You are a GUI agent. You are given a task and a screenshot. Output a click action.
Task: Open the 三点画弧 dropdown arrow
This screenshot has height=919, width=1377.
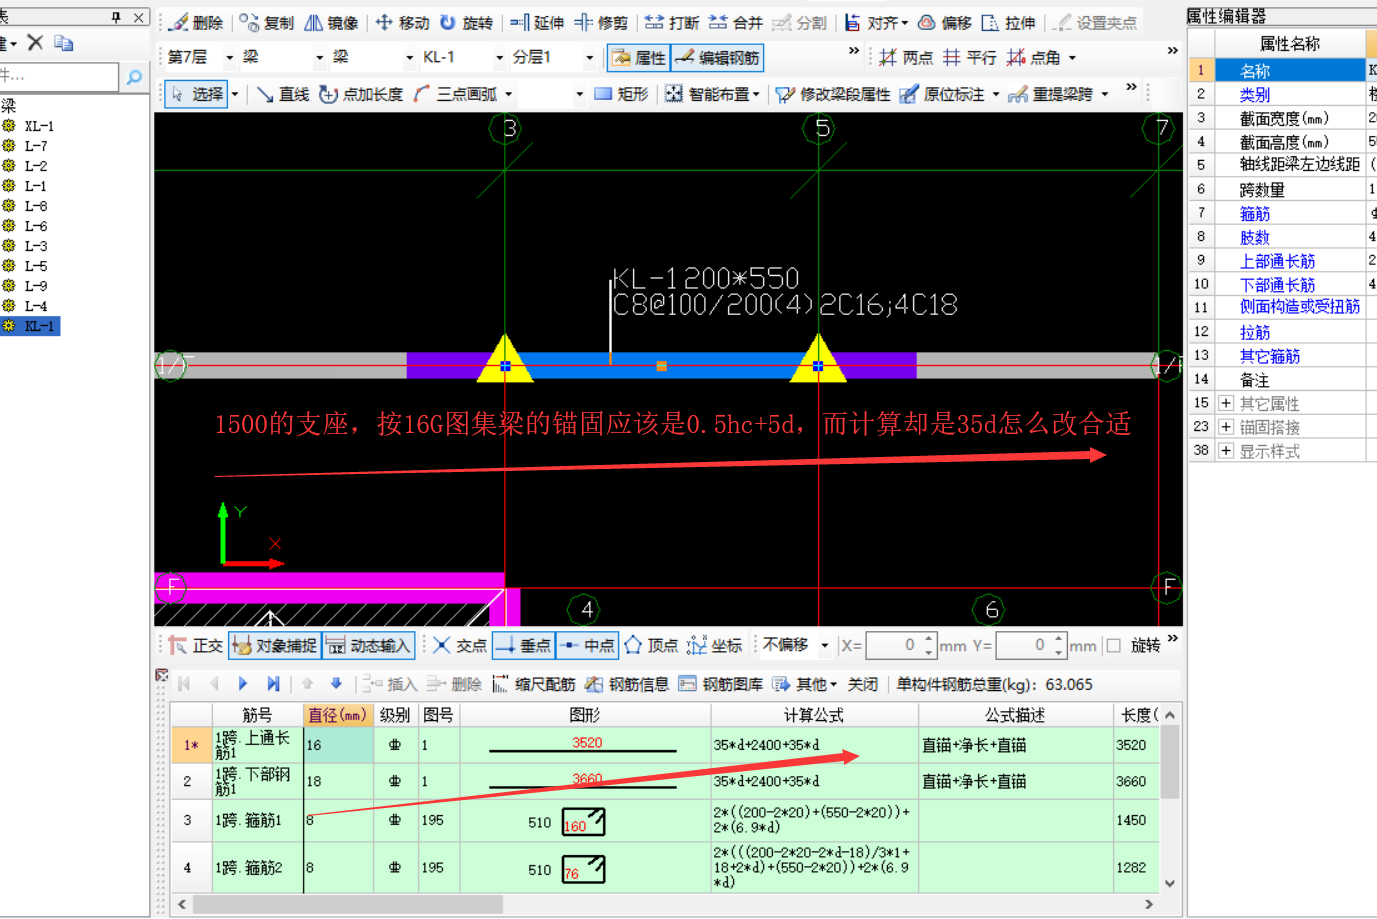point(509,95)
